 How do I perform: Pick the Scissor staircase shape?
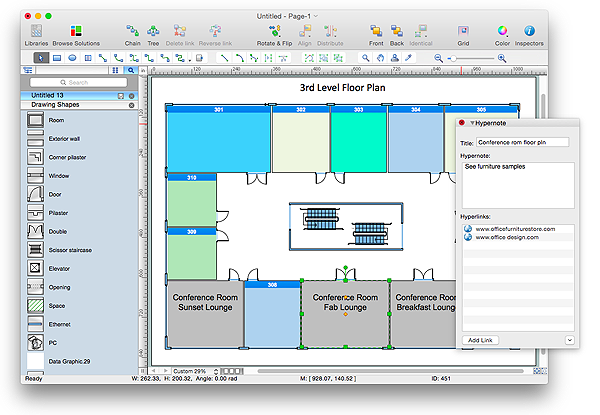click(35, 251)
